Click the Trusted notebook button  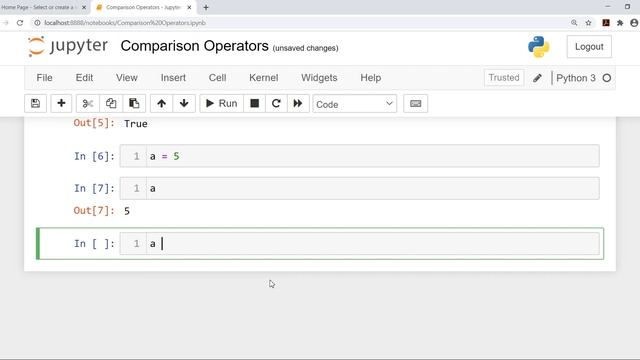tap(504, 78)
